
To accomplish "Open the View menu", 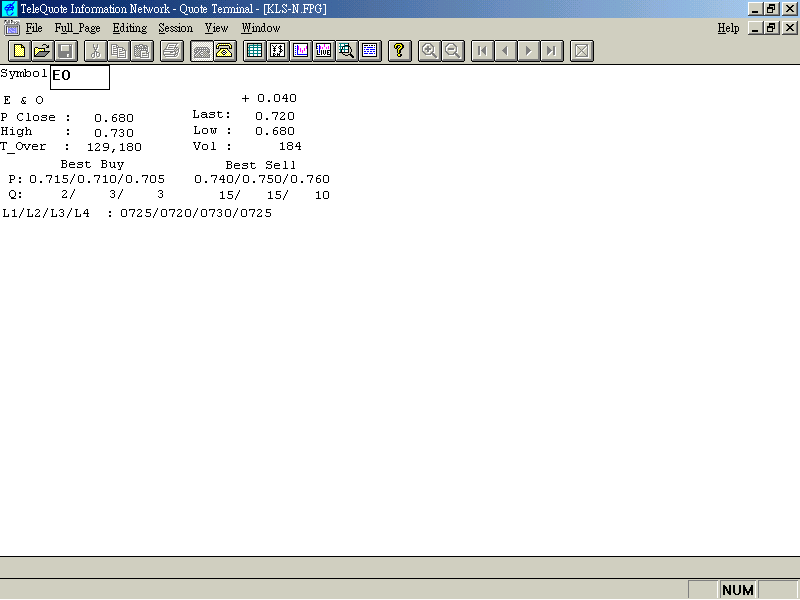I will tap(216, 28).
